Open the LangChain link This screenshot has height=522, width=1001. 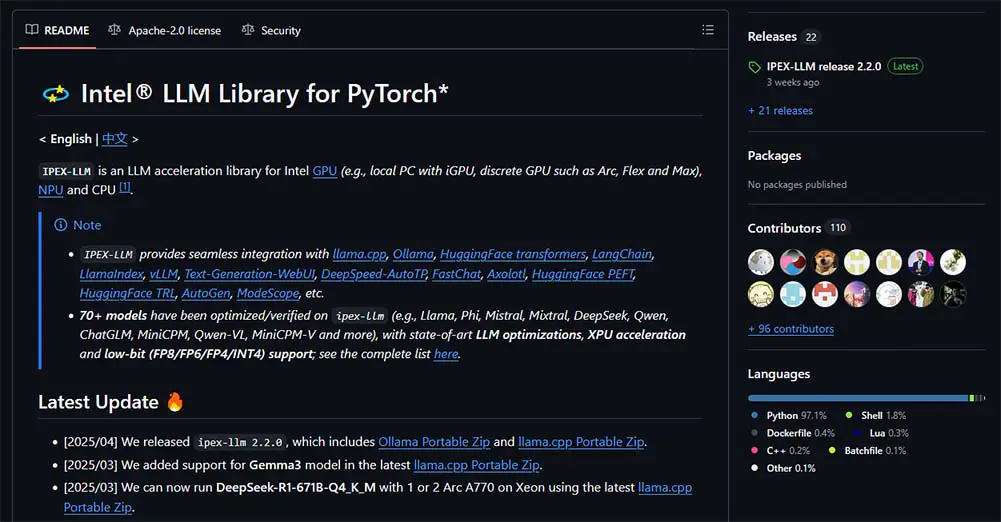(622, 254)
